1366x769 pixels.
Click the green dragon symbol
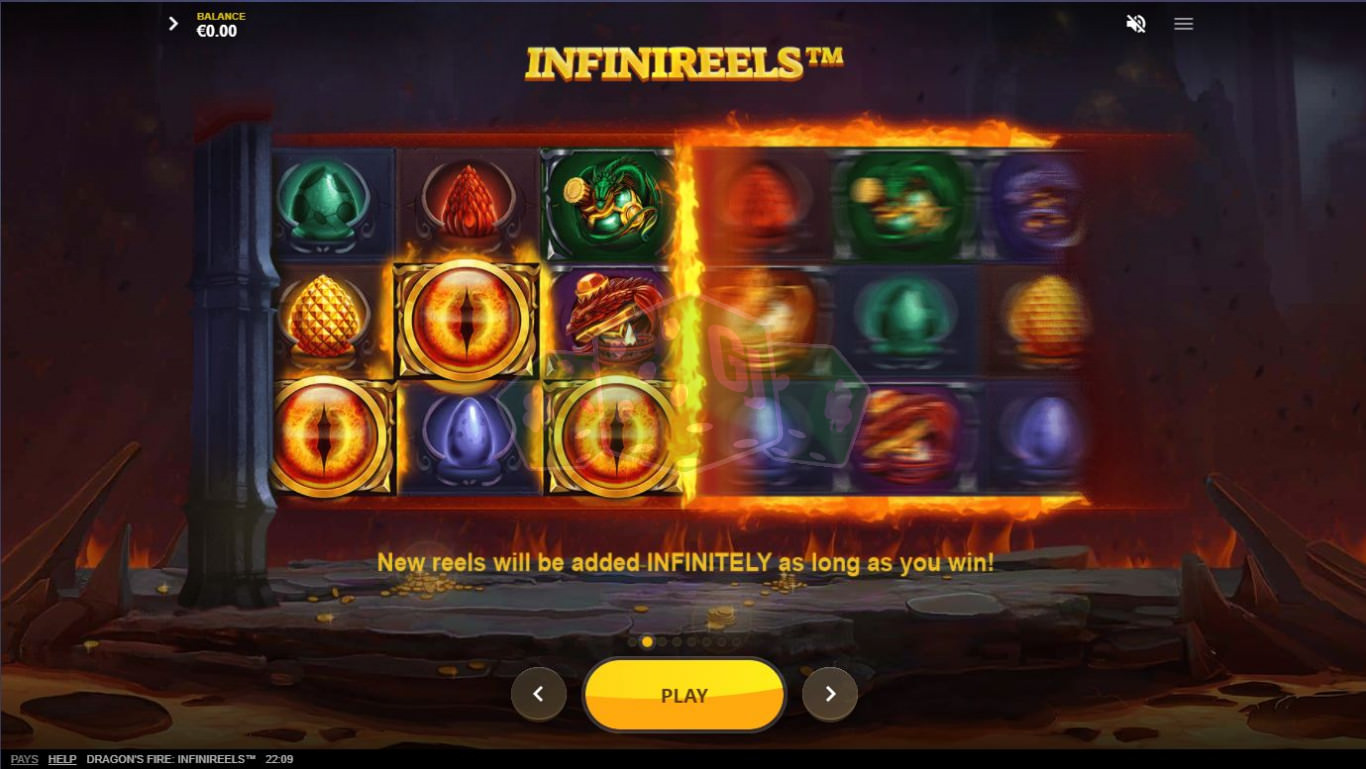pos(609,204)
